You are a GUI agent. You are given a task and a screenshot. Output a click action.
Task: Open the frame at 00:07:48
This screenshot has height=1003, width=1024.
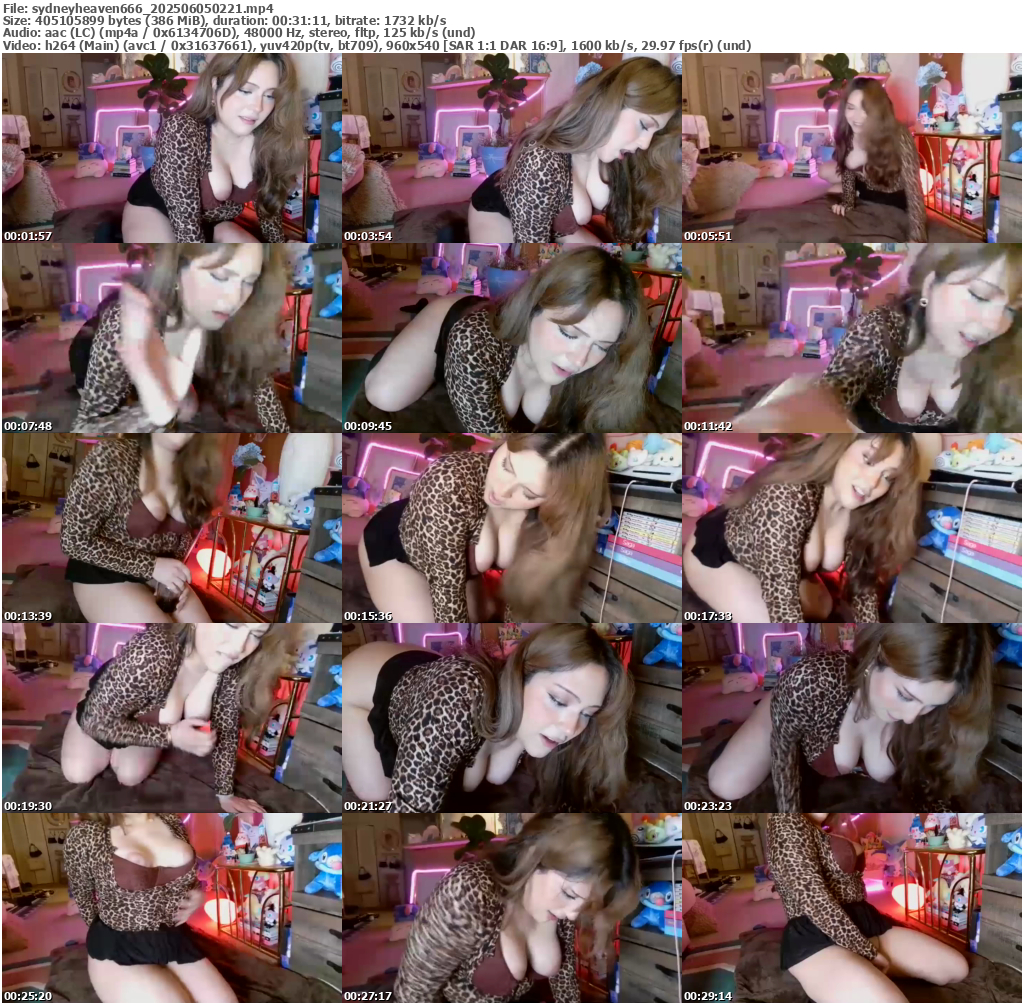coord(171,338)
